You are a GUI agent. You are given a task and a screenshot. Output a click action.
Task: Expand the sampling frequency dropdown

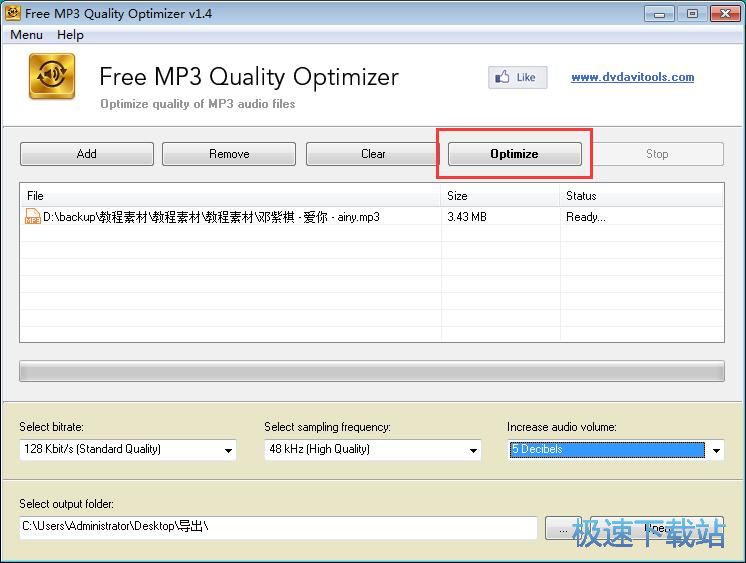[x=474, y=450]
